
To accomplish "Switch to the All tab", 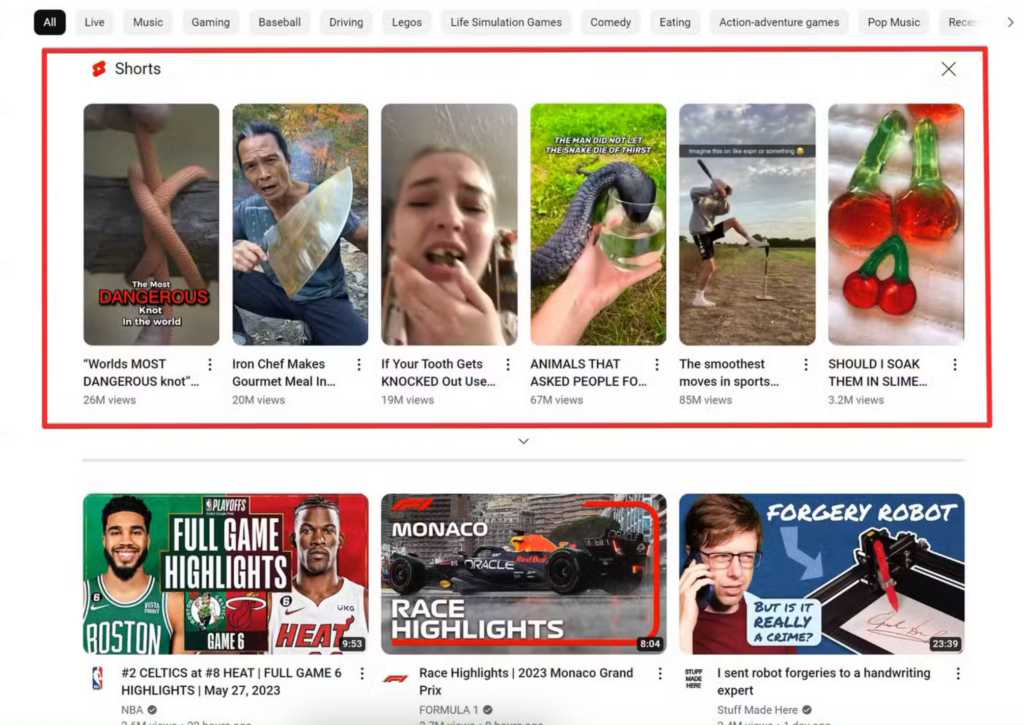I will tap(49, 21).
